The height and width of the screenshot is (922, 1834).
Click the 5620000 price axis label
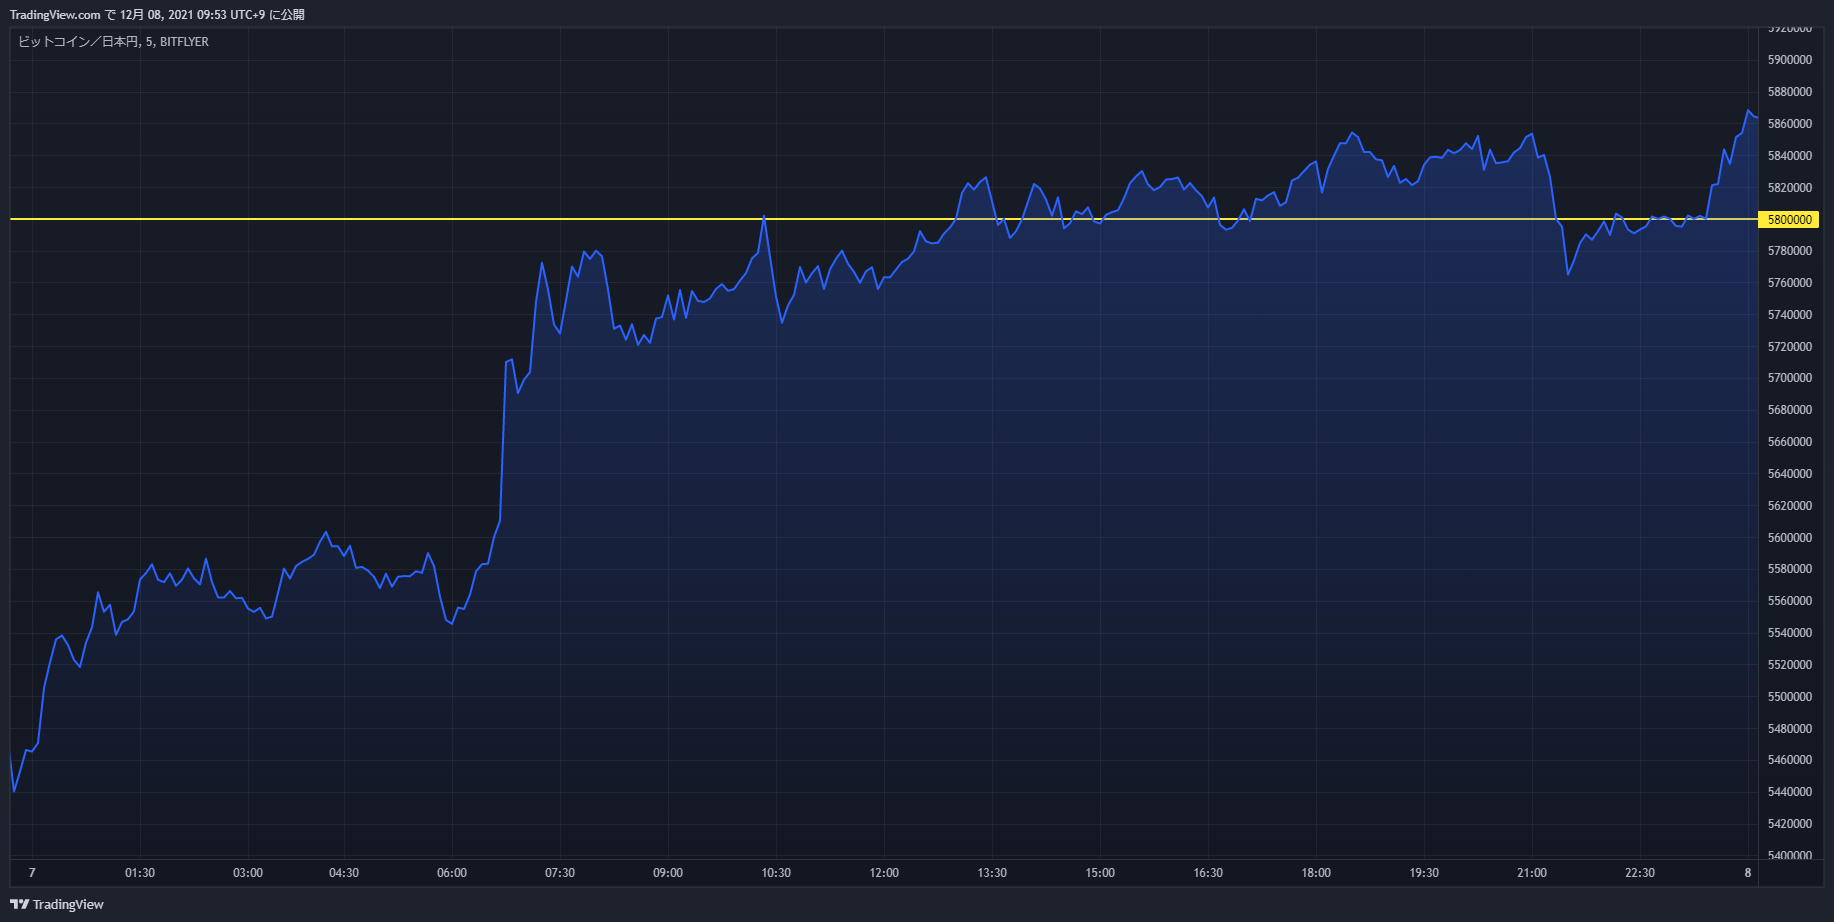[x=1790, y=506]
